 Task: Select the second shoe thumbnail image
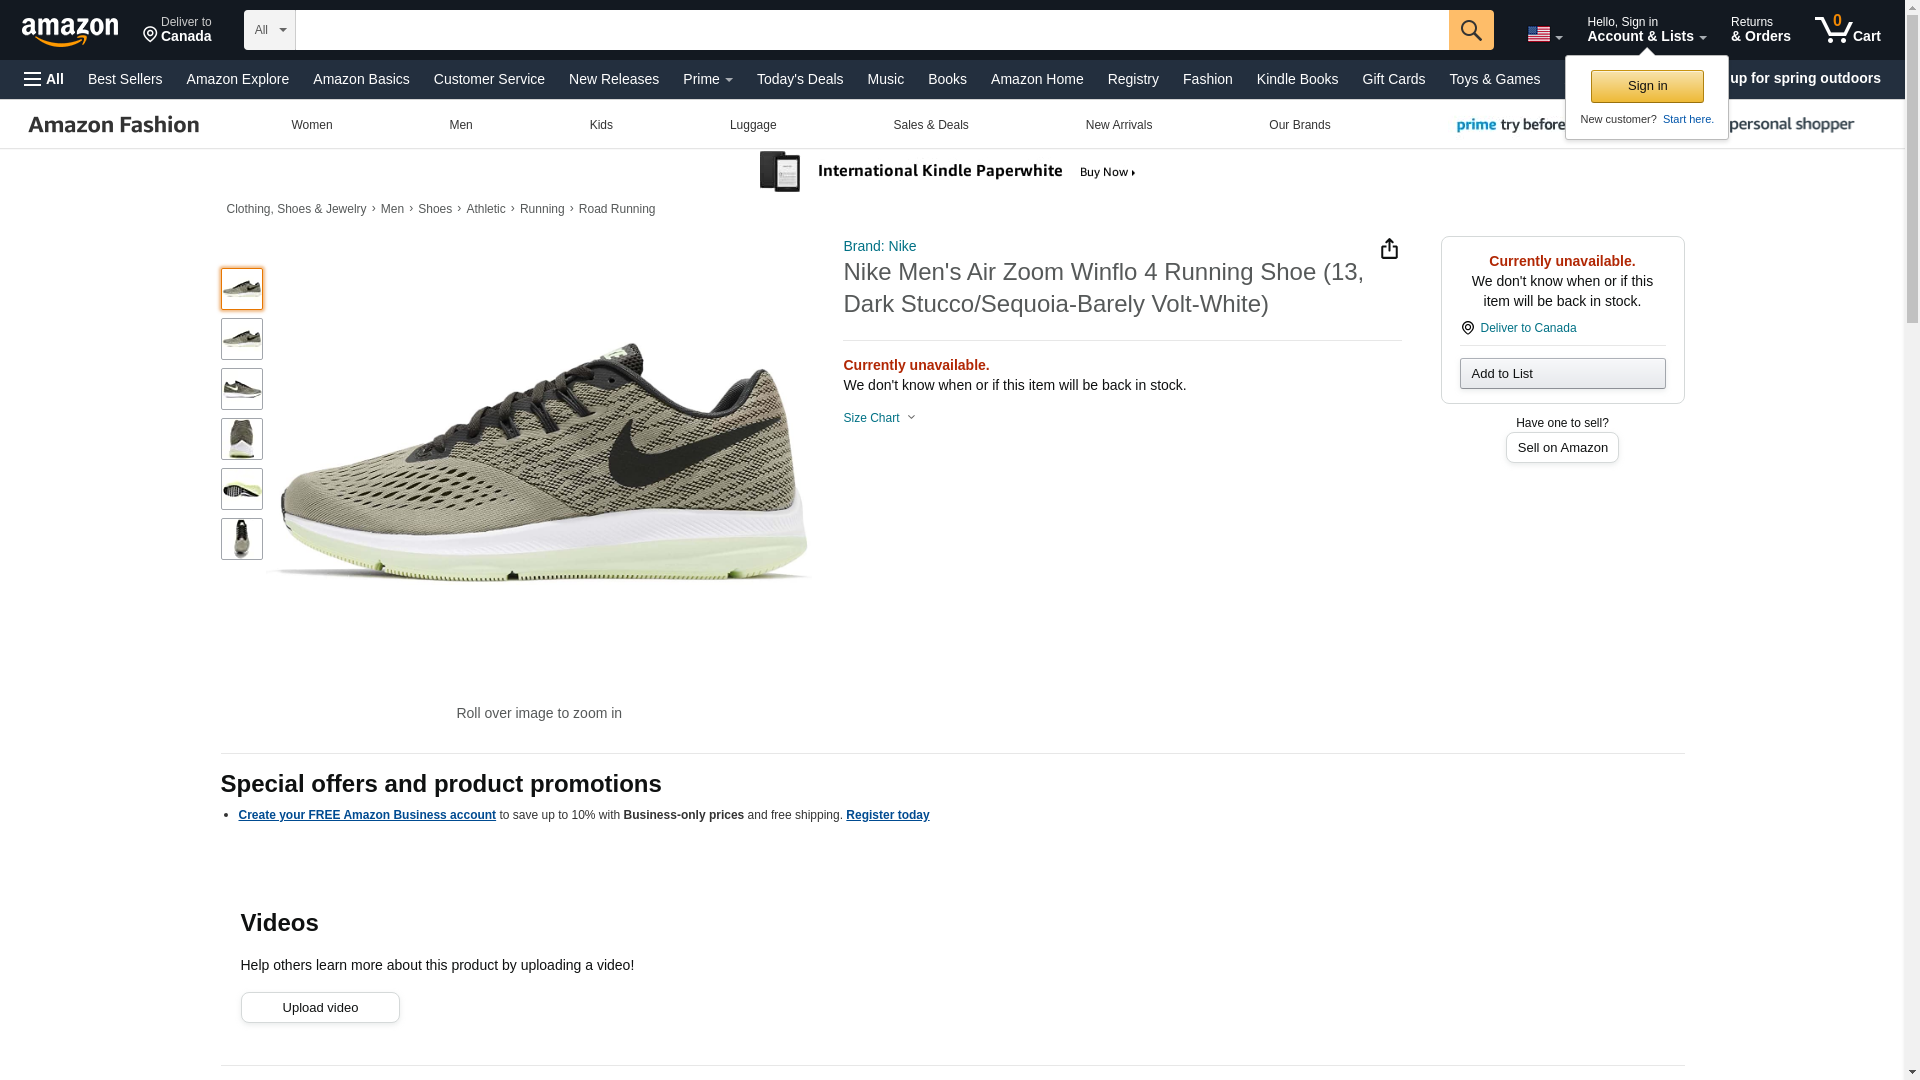[241, 339]
